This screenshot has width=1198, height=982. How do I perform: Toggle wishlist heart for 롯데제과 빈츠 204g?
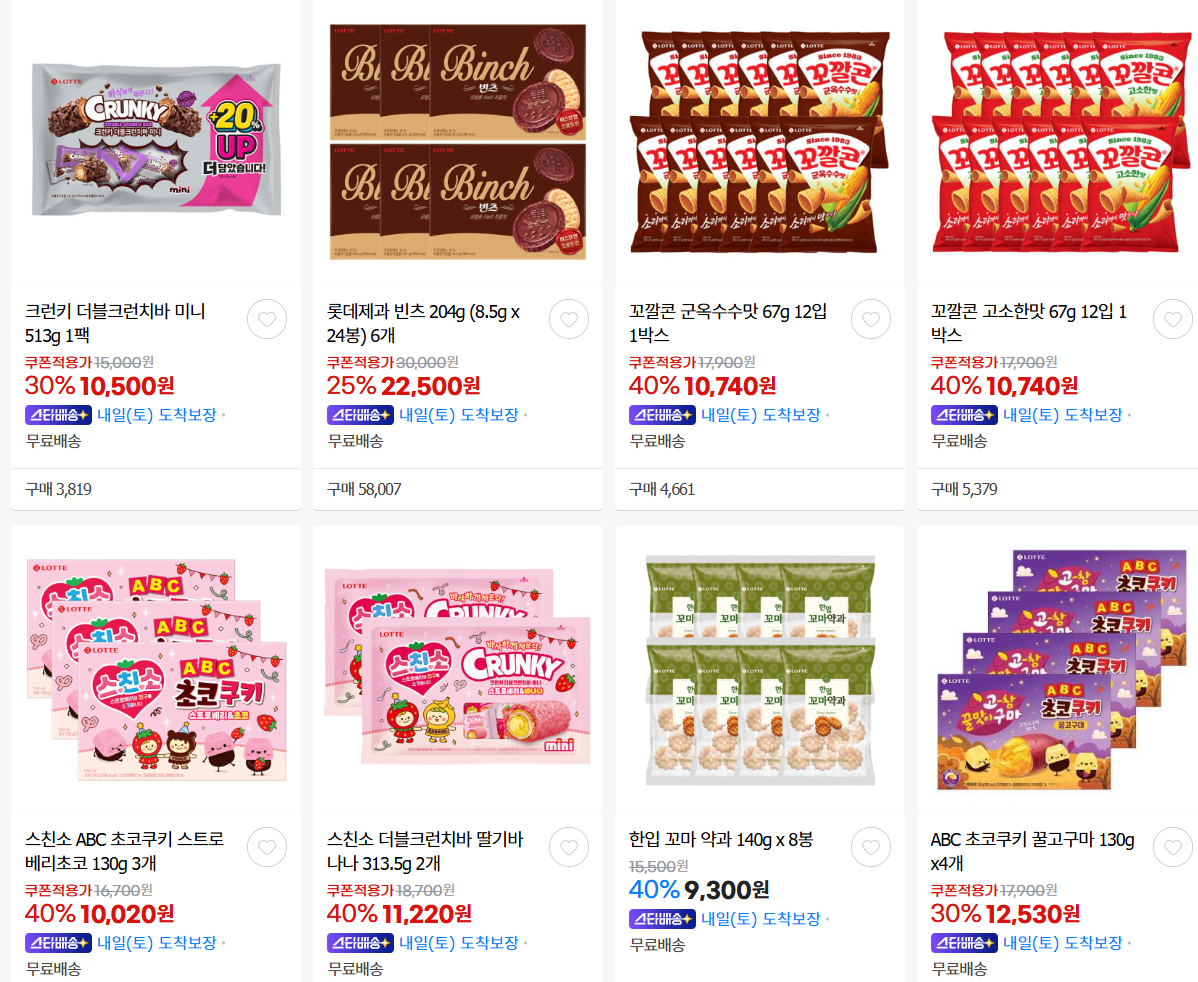[568, 319]
